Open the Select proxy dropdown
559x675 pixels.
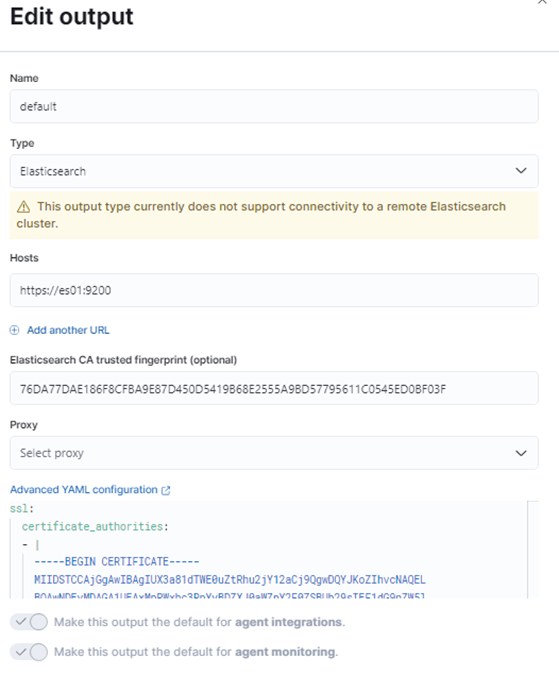tap(274, 453)
